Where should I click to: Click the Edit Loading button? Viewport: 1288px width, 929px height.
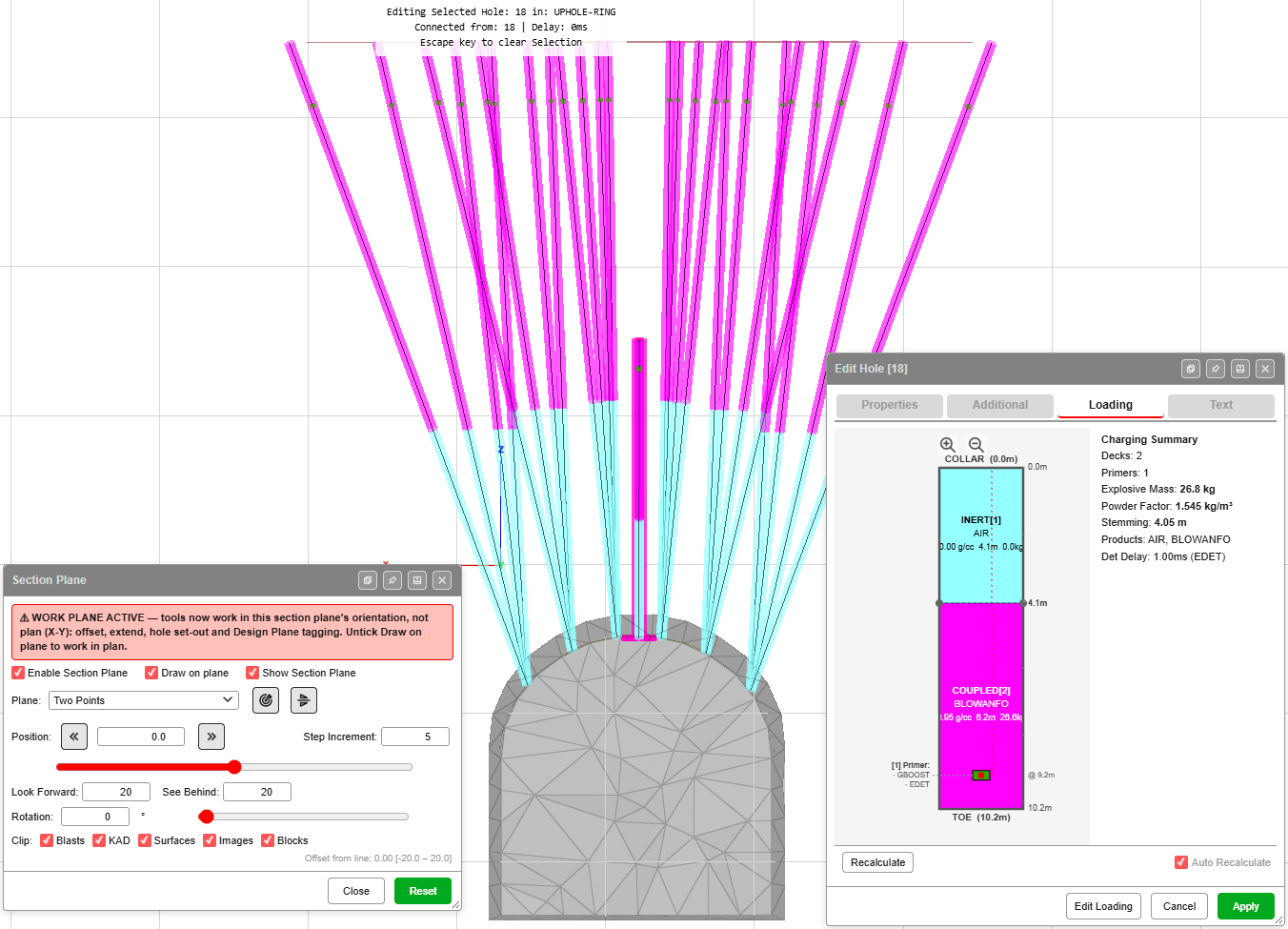point(1104,906)
